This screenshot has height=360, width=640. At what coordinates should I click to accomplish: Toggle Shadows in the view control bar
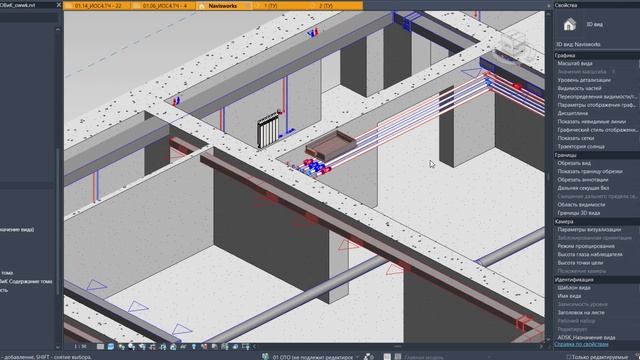click(x=131, y=347)
